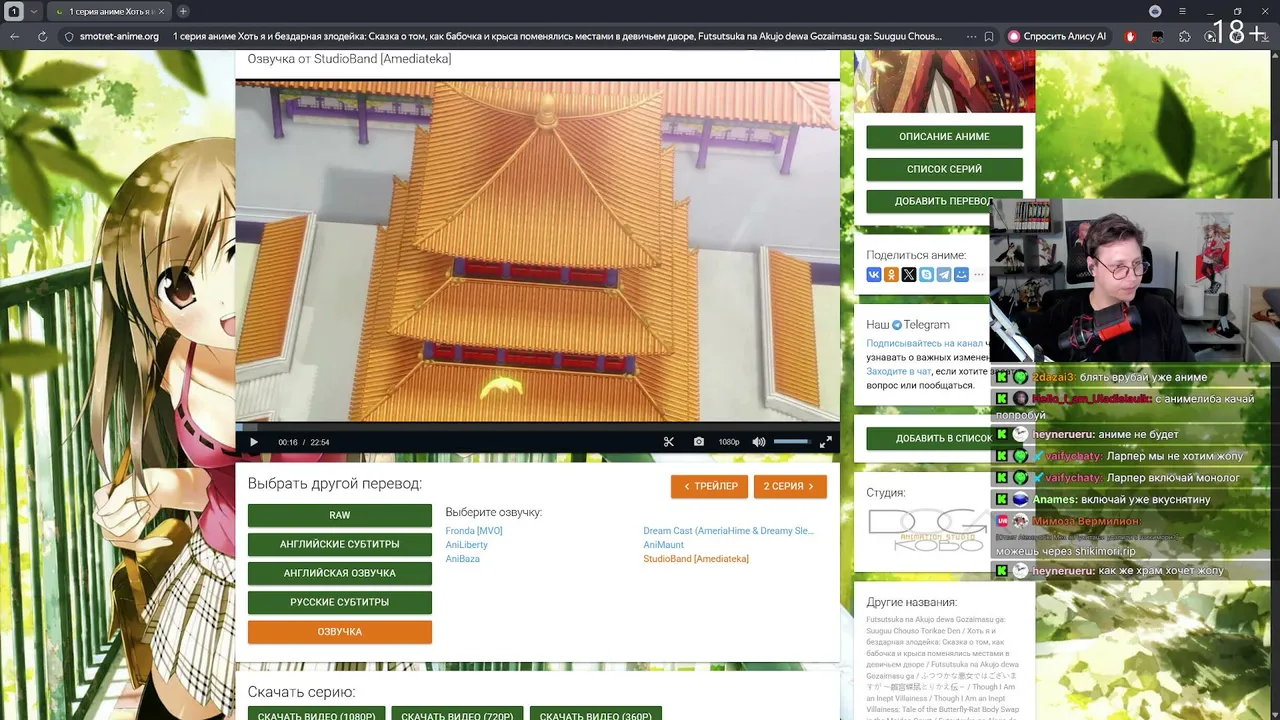Image resolution: width=1280 pixels, height=720 pixels.
Task: Share anime on Skype
Action: 926,275
